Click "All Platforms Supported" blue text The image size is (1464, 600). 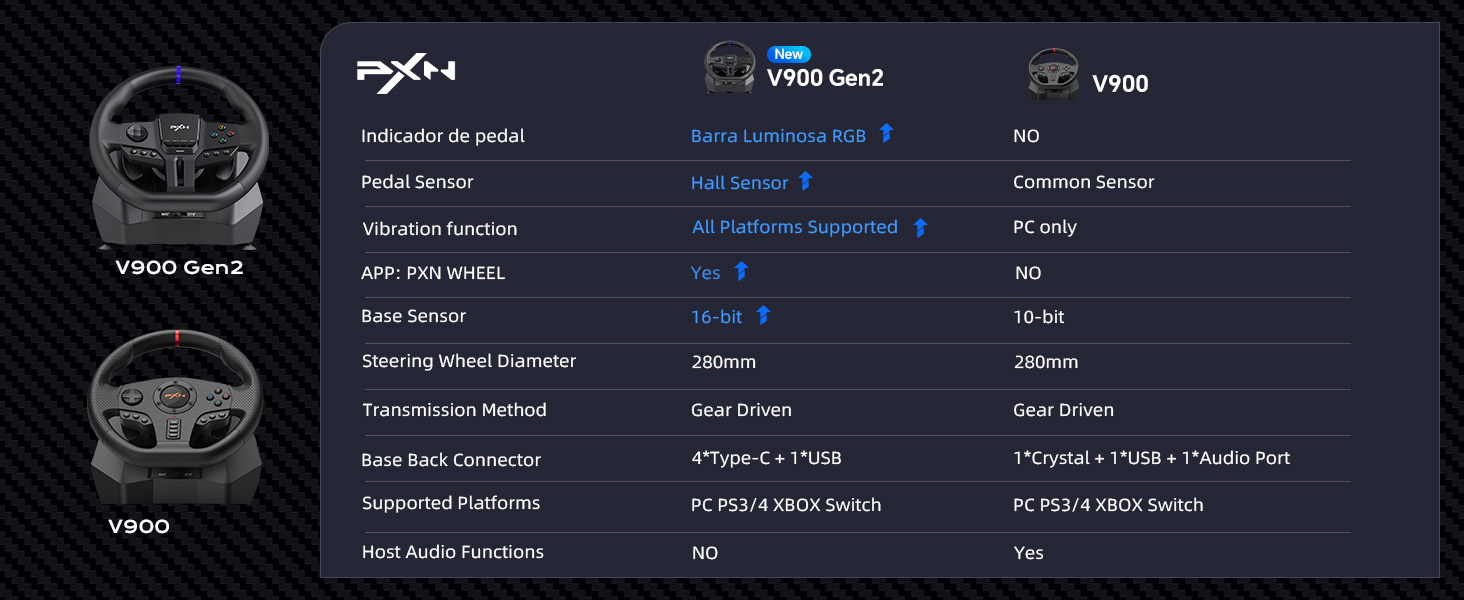coord(795,227)
